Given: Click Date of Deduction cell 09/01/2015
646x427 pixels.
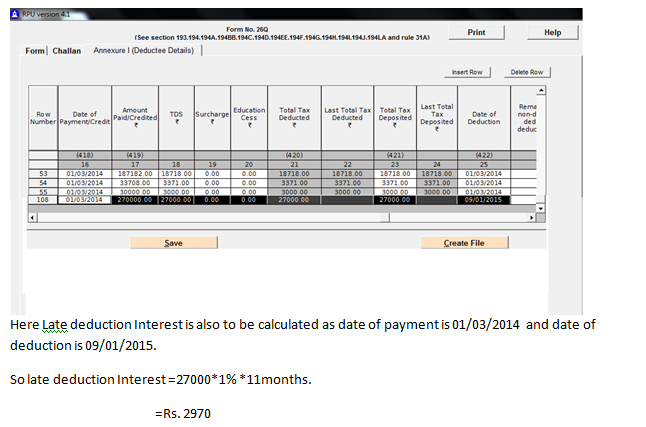Looking at the screenshot, I should (x=484, y=200).
